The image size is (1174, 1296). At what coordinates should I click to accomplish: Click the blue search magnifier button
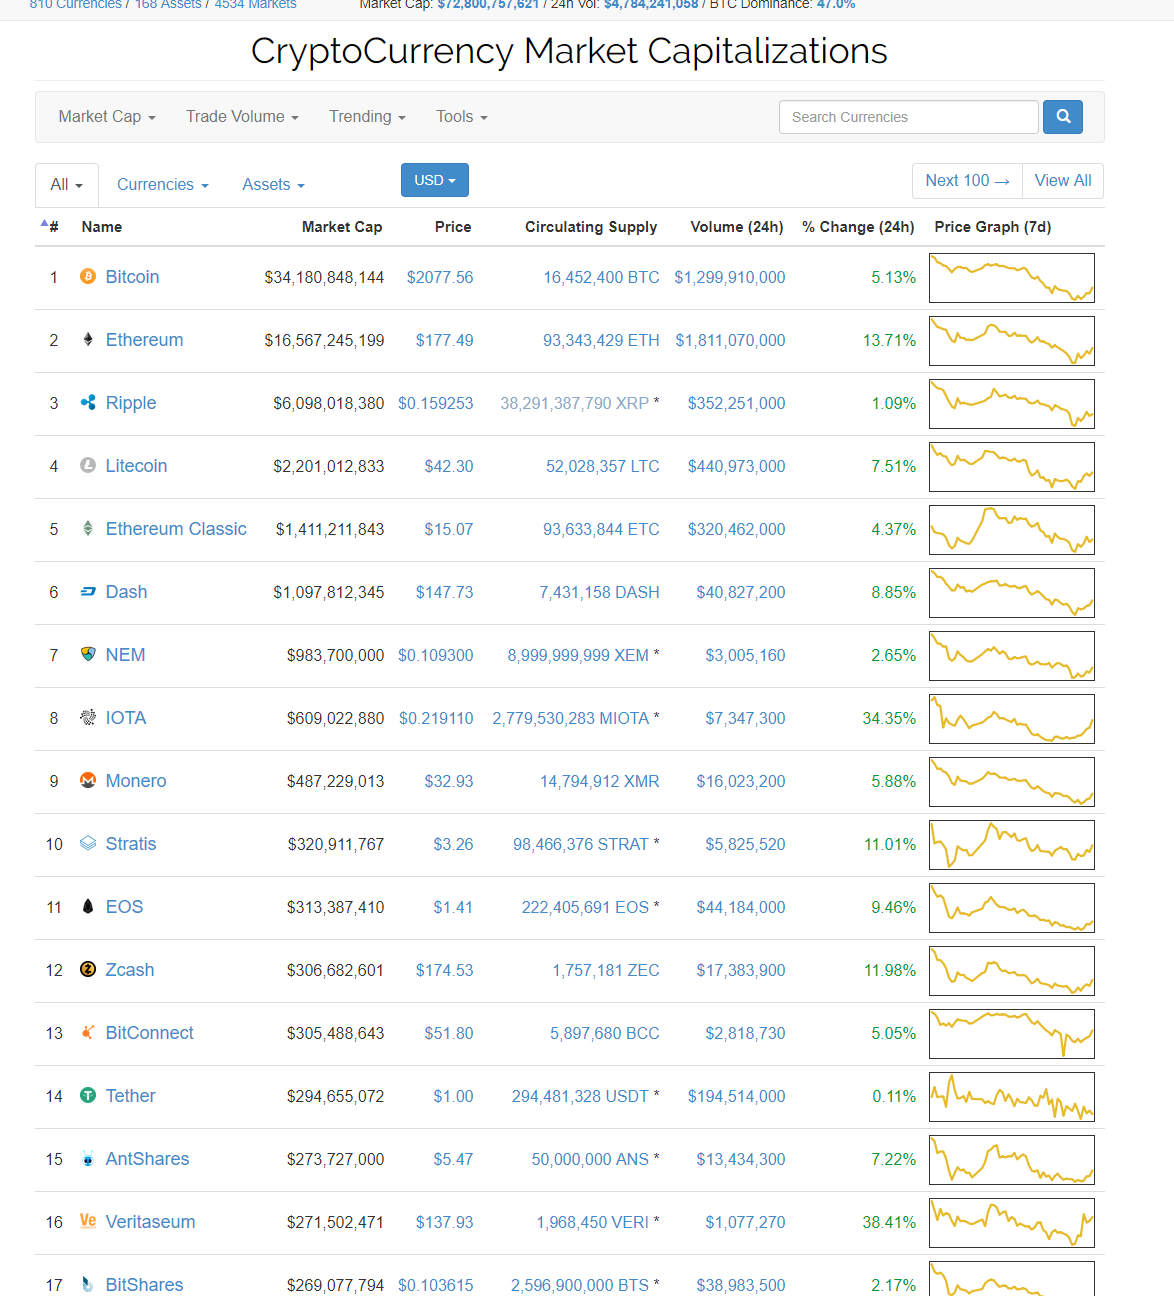pos(1063,117)
